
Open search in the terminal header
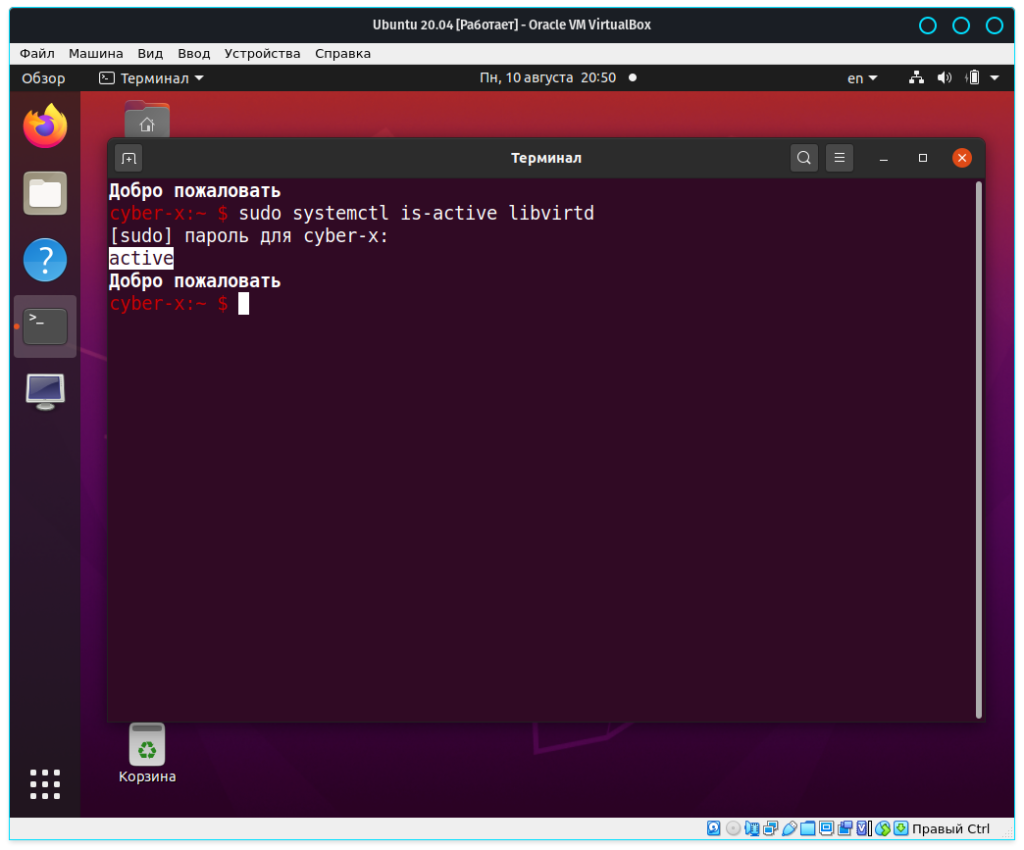coord(804,158)
